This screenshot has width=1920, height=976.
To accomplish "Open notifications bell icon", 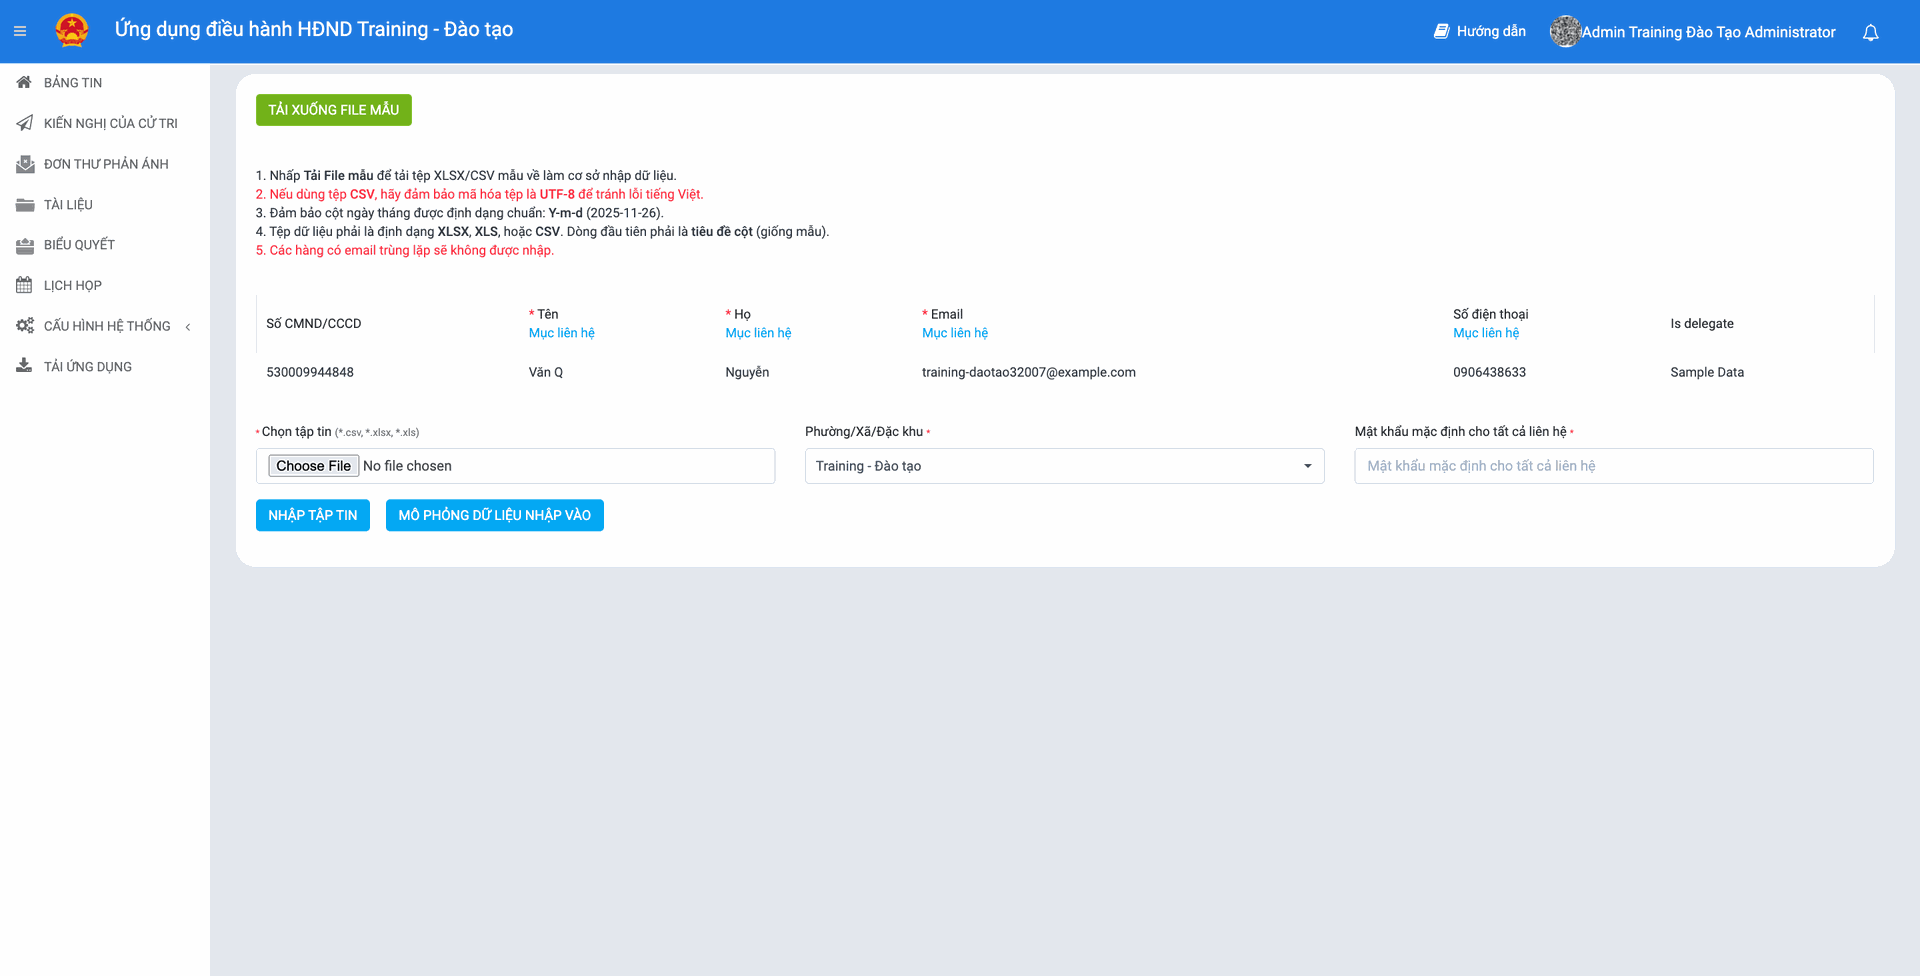I will (x=1870, y=33).
